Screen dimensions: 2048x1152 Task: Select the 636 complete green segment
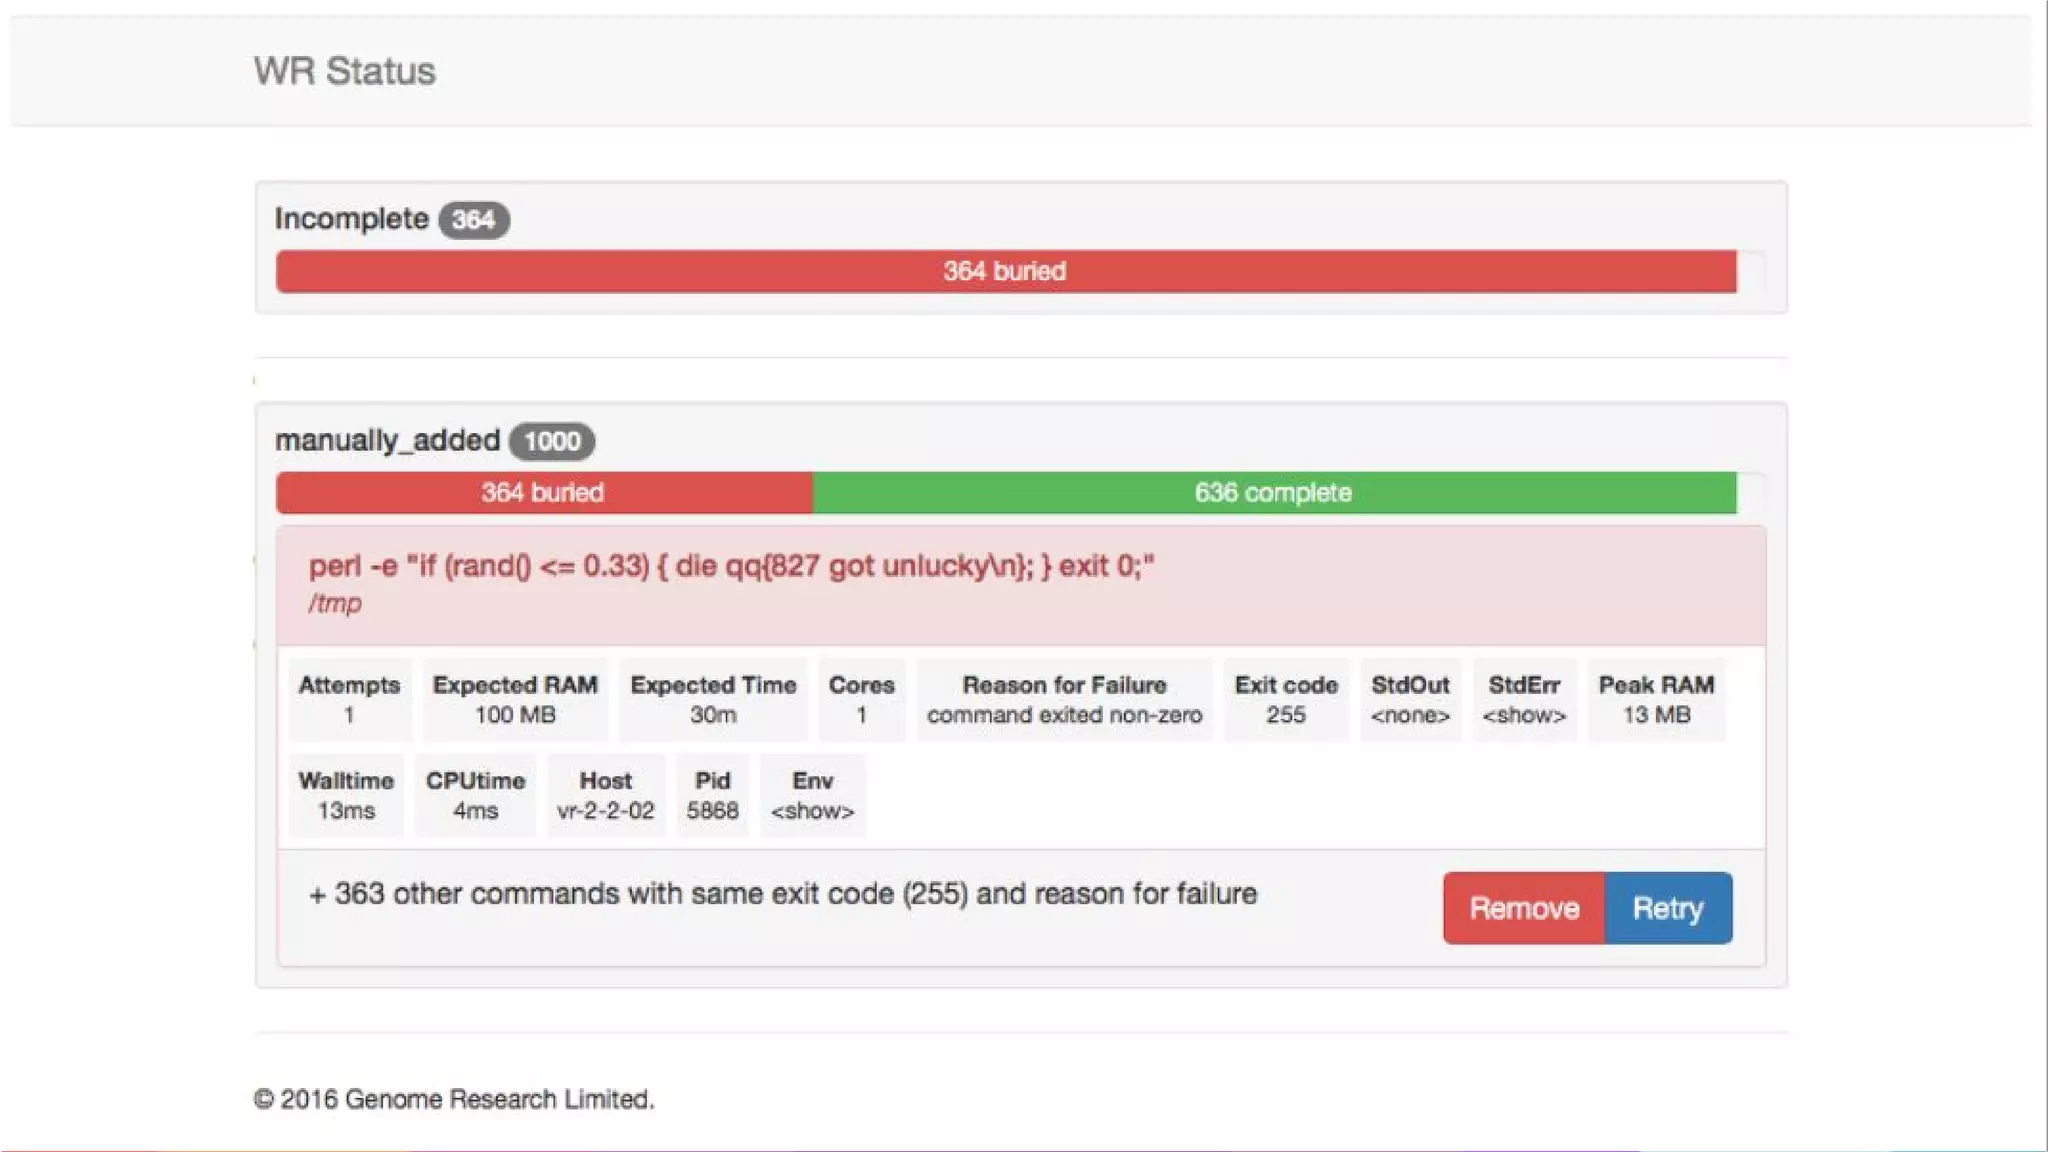(x=1273, y=493)
